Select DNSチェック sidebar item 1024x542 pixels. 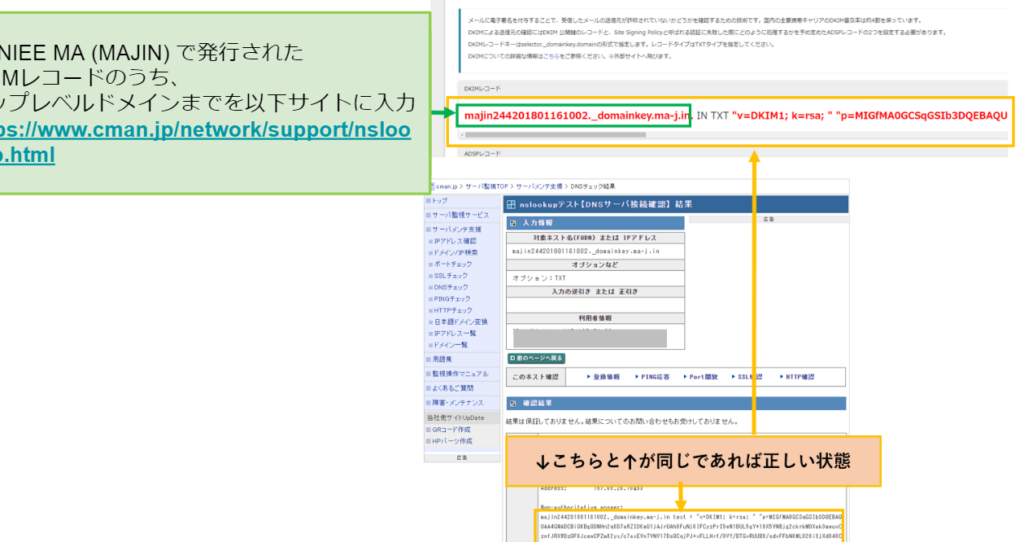[x=451, y=286]
